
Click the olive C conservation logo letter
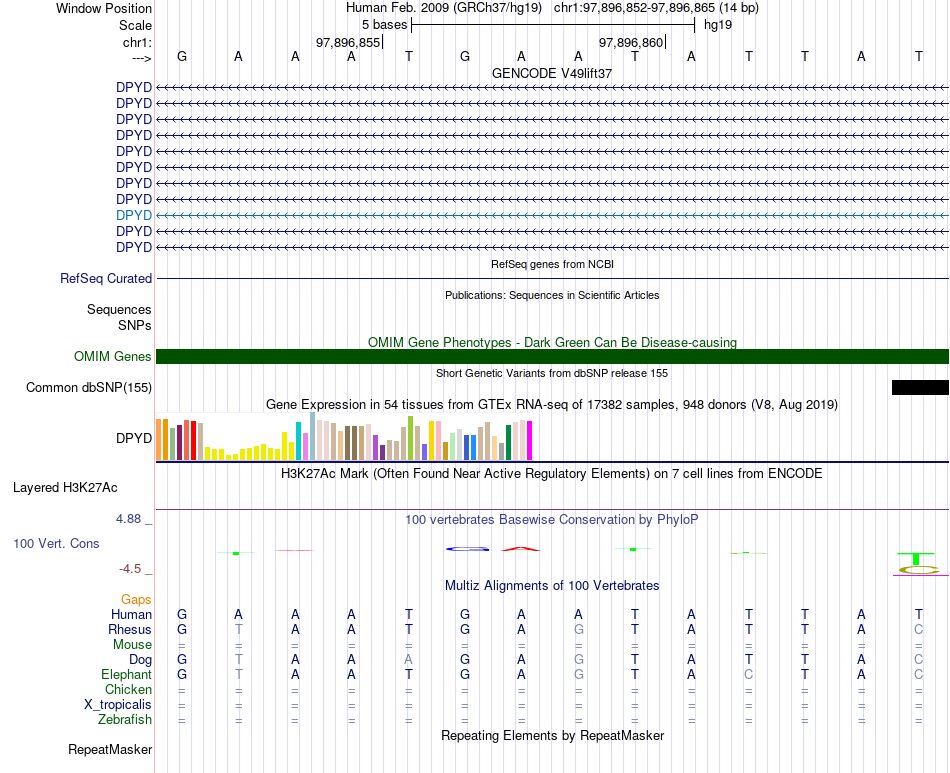pos(918,569)
